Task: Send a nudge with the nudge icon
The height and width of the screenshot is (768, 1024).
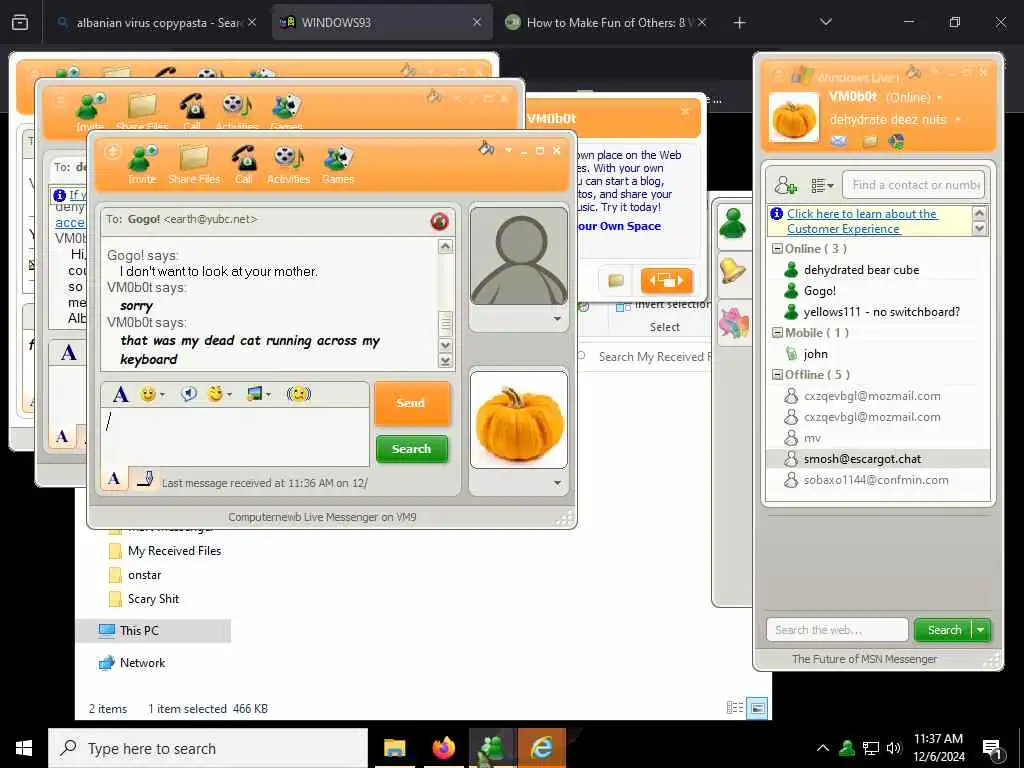Action: coord(298,394)
